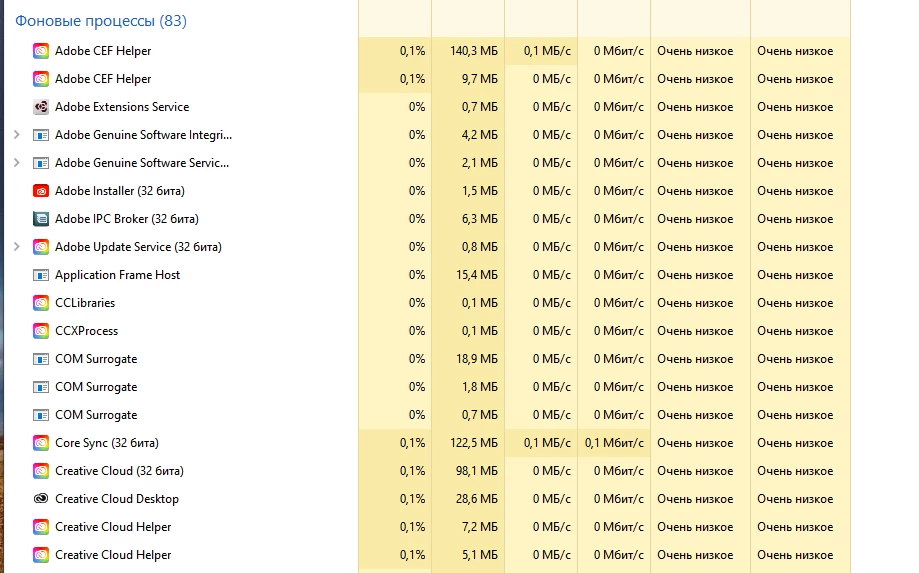Click the CCLibraries process icon
Screen dimensions: 919x573
click(x=40, y=303)
